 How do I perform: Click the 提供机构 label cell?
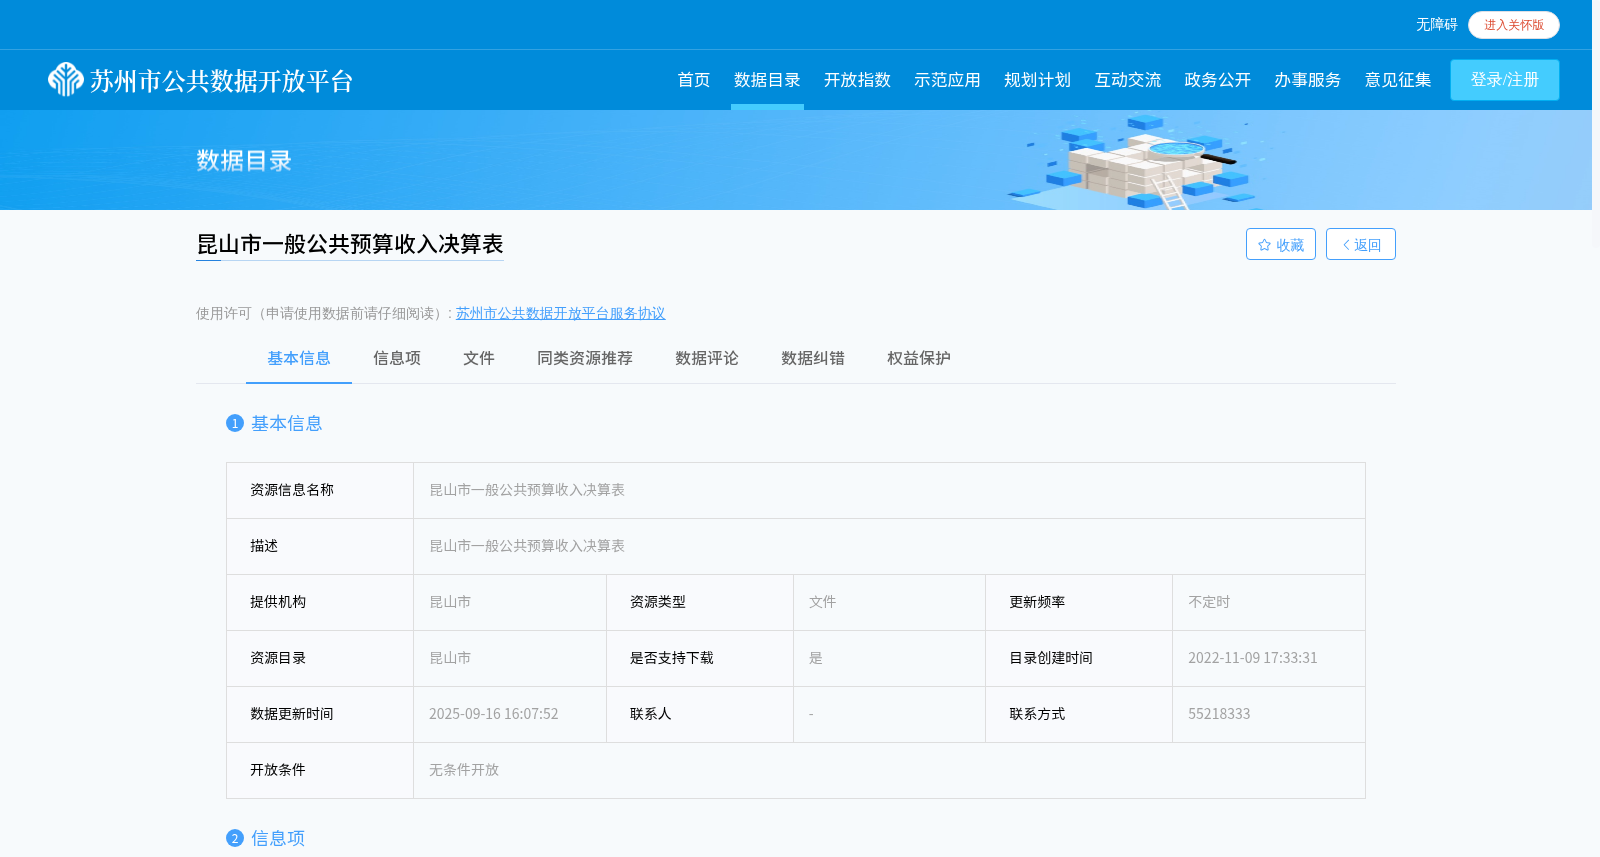[320, 602]
